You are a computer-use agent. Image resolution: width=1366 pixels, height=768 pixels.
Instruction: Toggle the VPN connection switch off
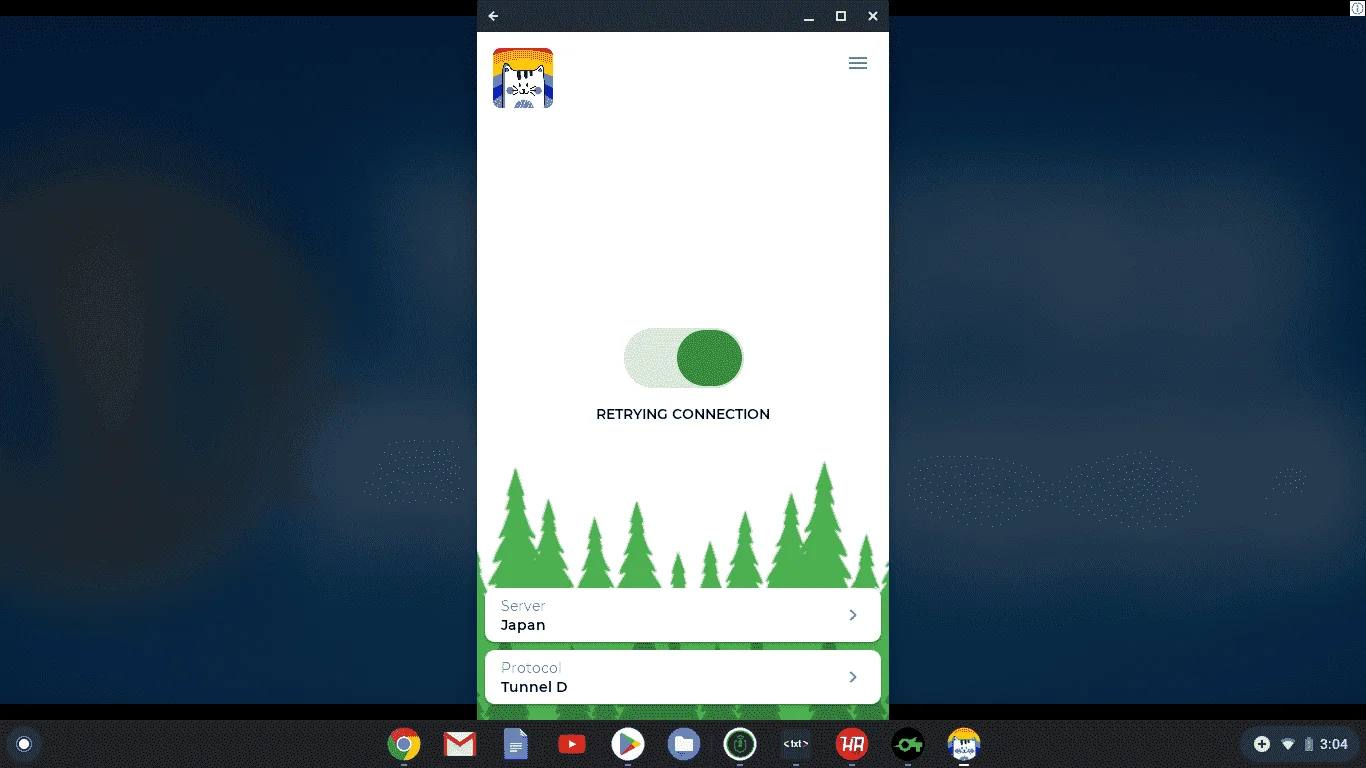(683, 358)
